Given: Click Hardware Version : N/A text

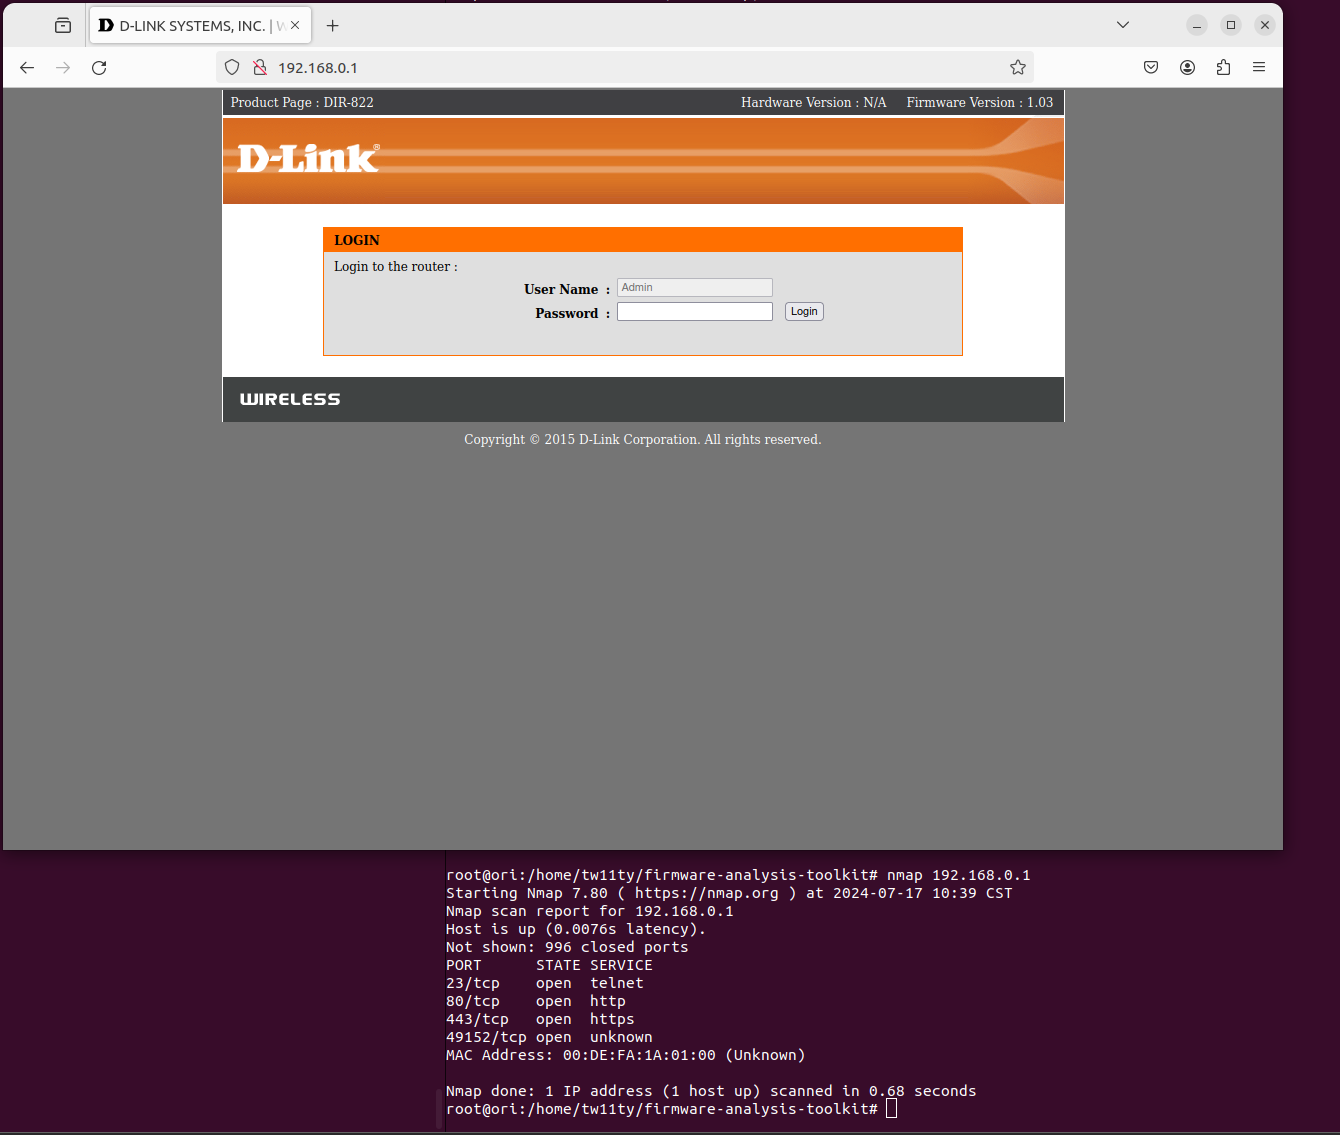Looking at the screenshot, I should [814, 102].
